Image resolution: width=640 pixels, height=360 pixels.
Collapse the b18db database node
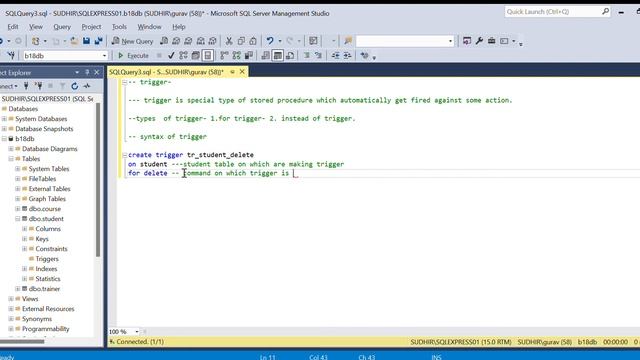click(x=4, y=139)
